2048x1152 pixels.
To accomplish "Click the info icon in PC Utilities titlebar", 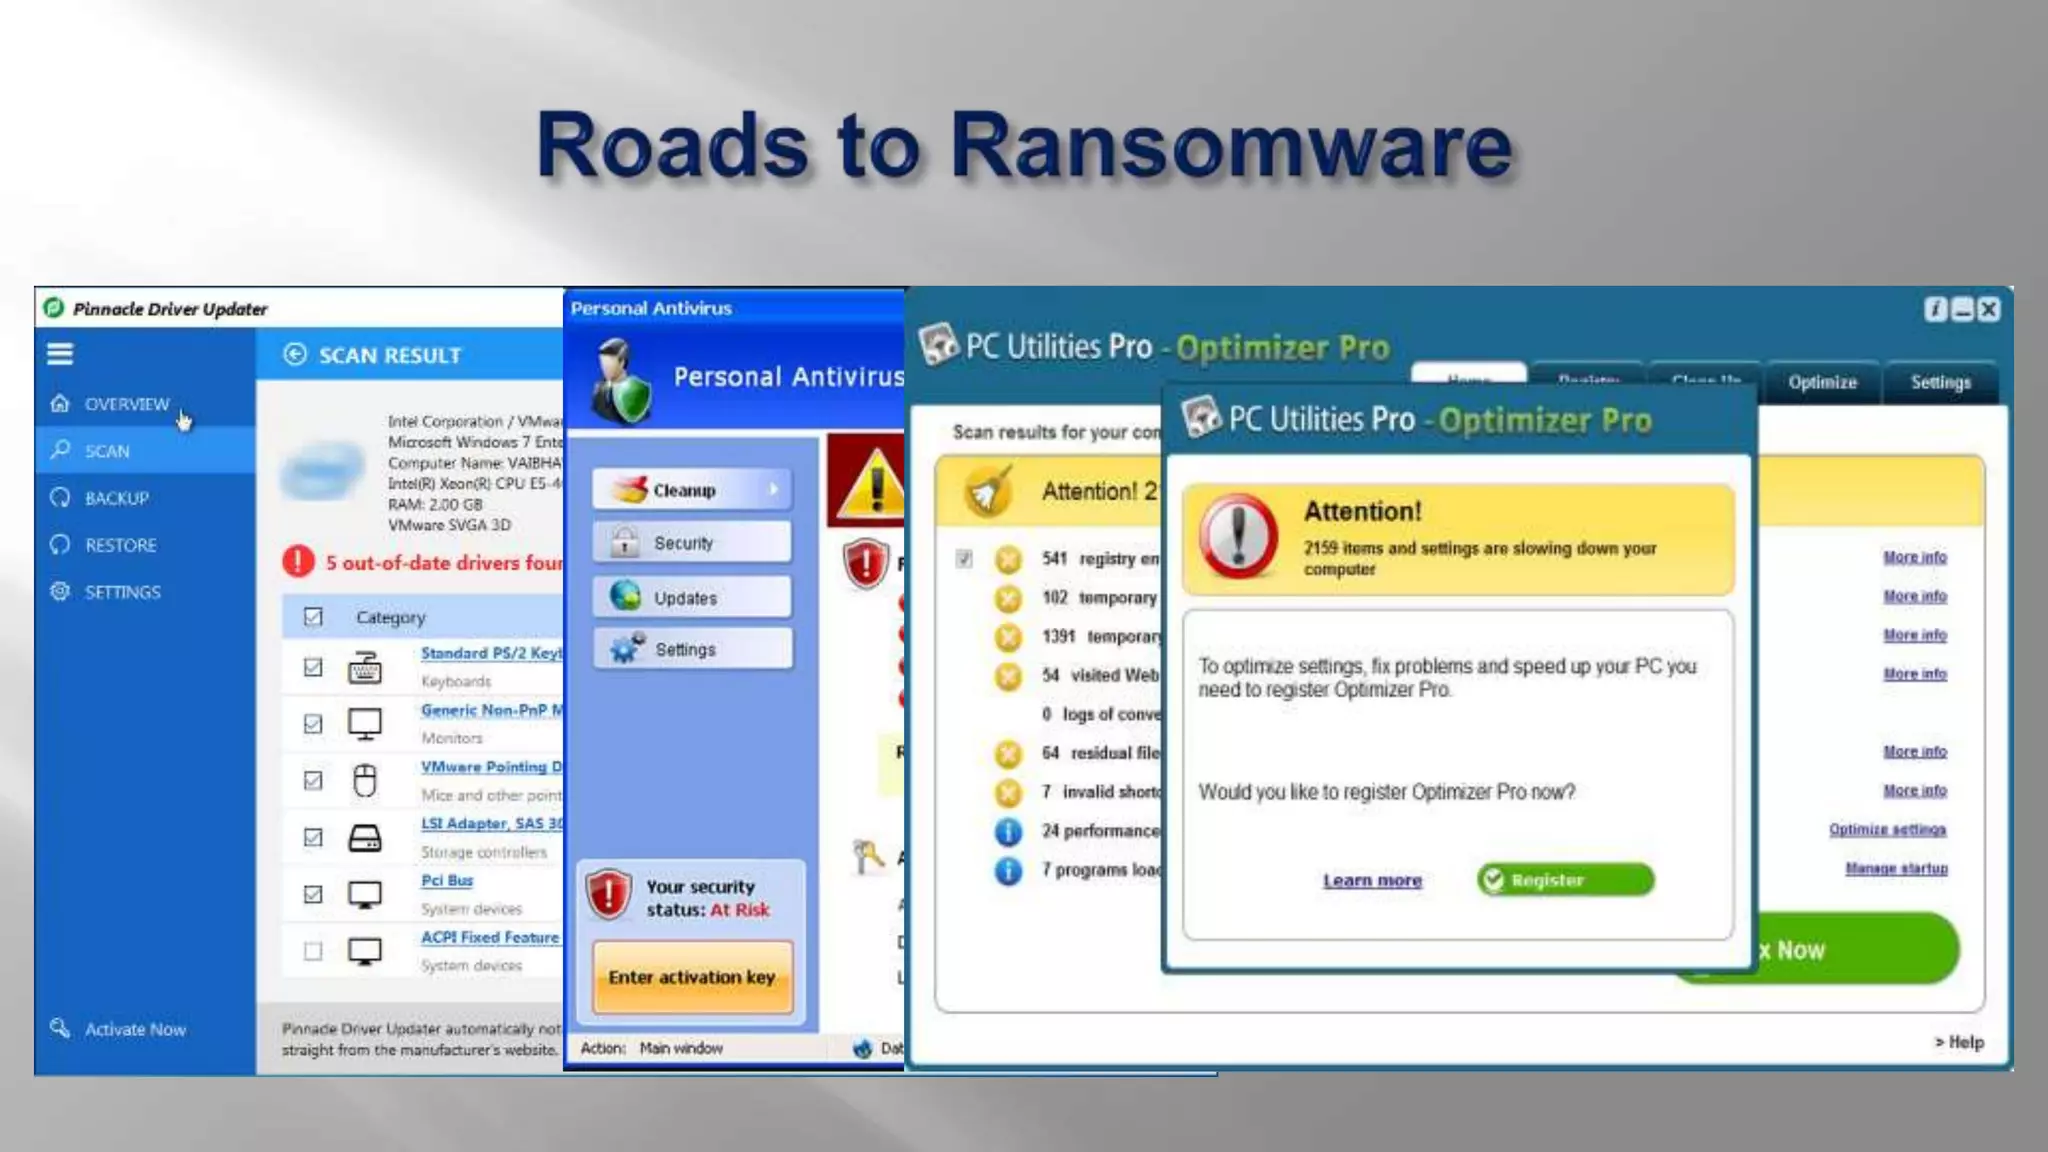I will click(1935, 310).
